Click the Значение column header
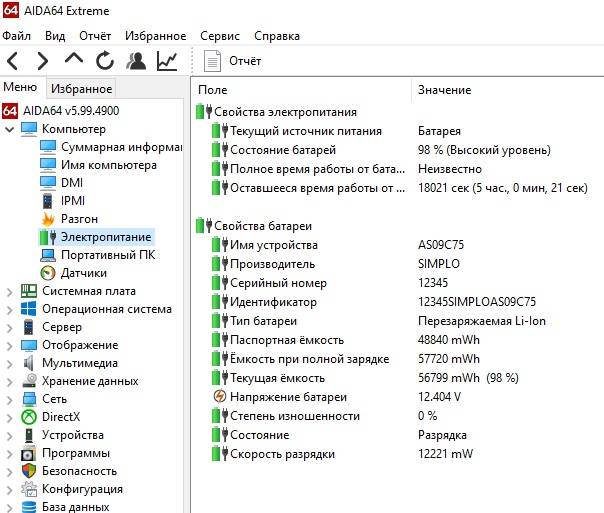The width and height of the screenshot is (604, 513). click(445, 90)
